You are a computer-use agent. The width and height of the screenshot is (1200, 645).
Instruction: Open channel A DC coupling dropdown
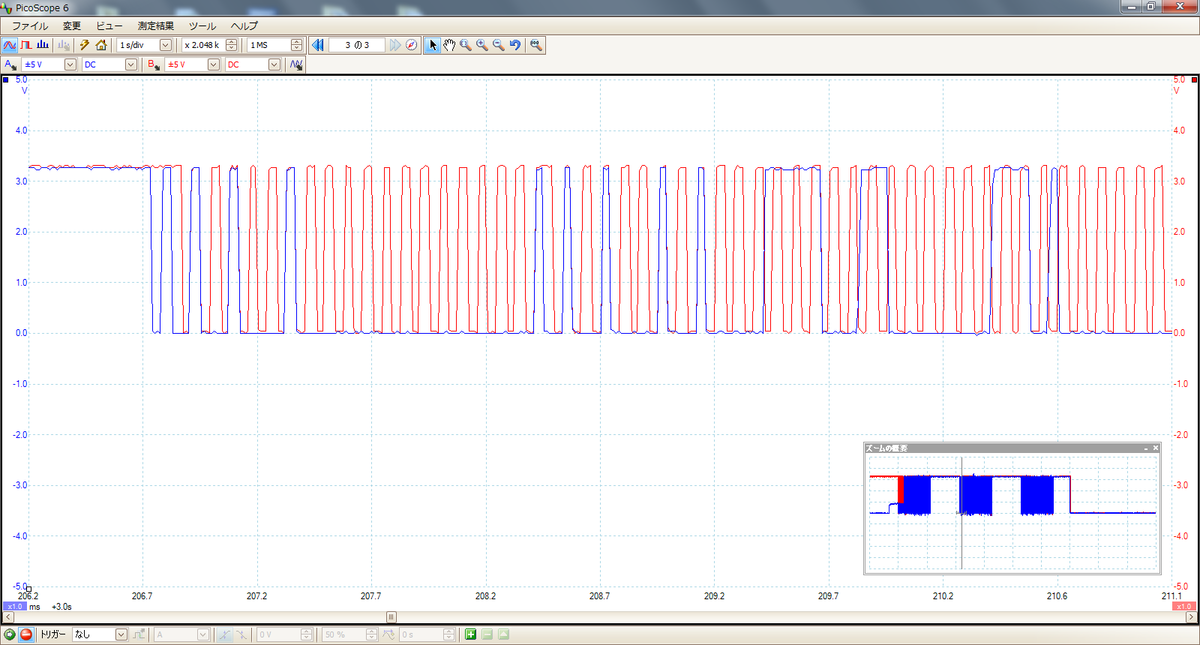click(131, 64)
